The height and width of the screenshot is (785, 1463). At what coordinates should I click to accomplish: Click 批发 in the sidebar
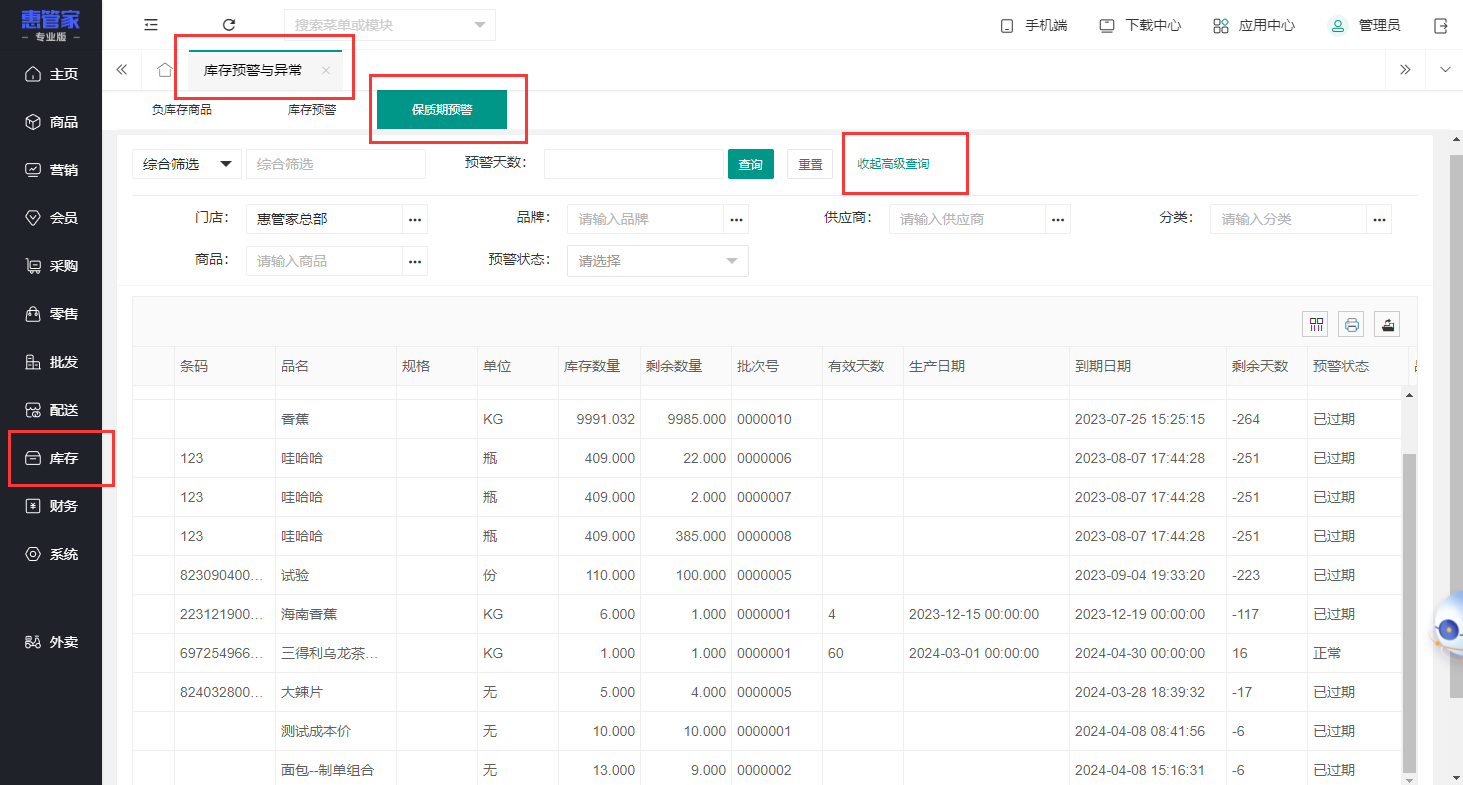tap(51, 362)
